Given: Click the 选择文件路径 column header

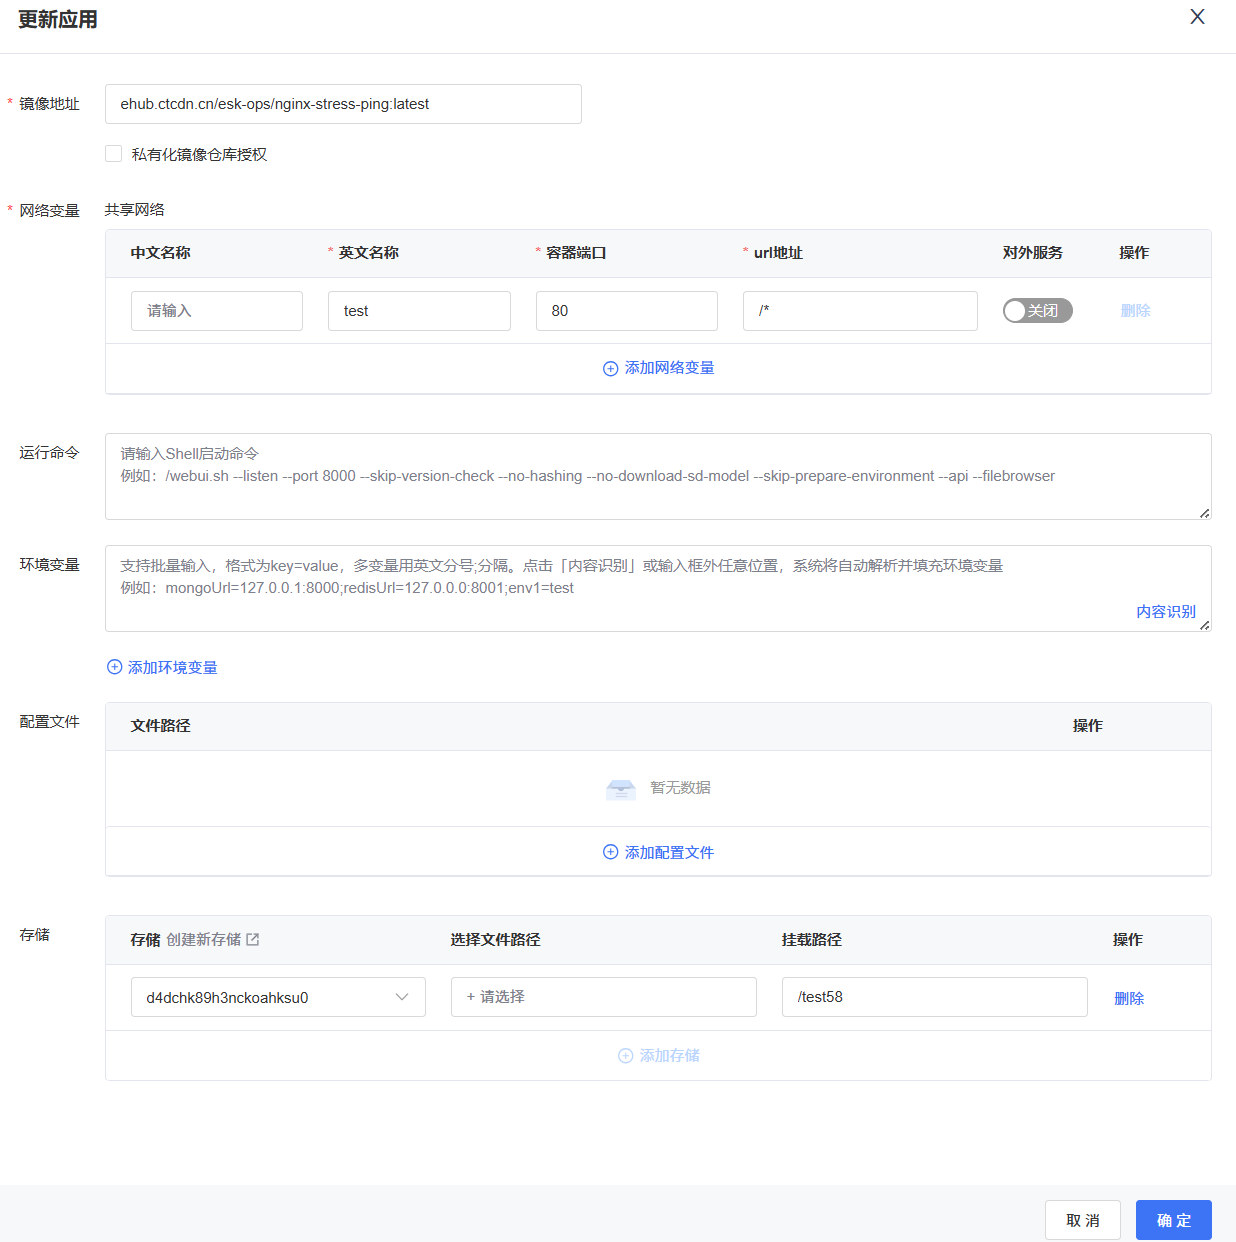Looking at the screenshot, I should (x=495, y=939).
